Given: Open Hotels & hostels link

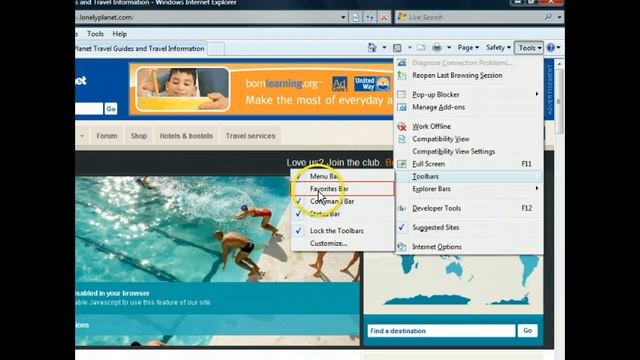Looking at the screenshot, I should 186,136.
